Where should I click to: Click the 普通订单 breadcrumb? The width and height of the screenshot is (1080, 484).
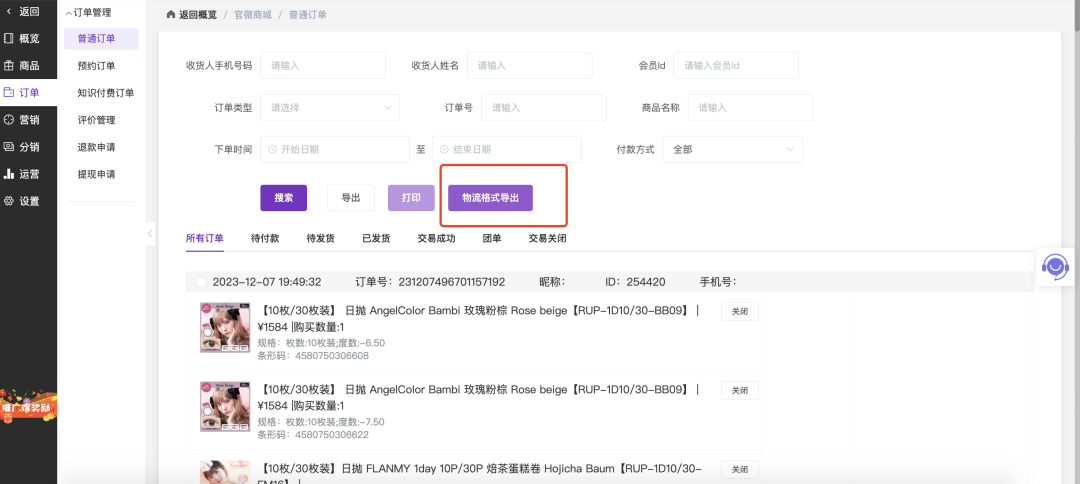(307, 14)
